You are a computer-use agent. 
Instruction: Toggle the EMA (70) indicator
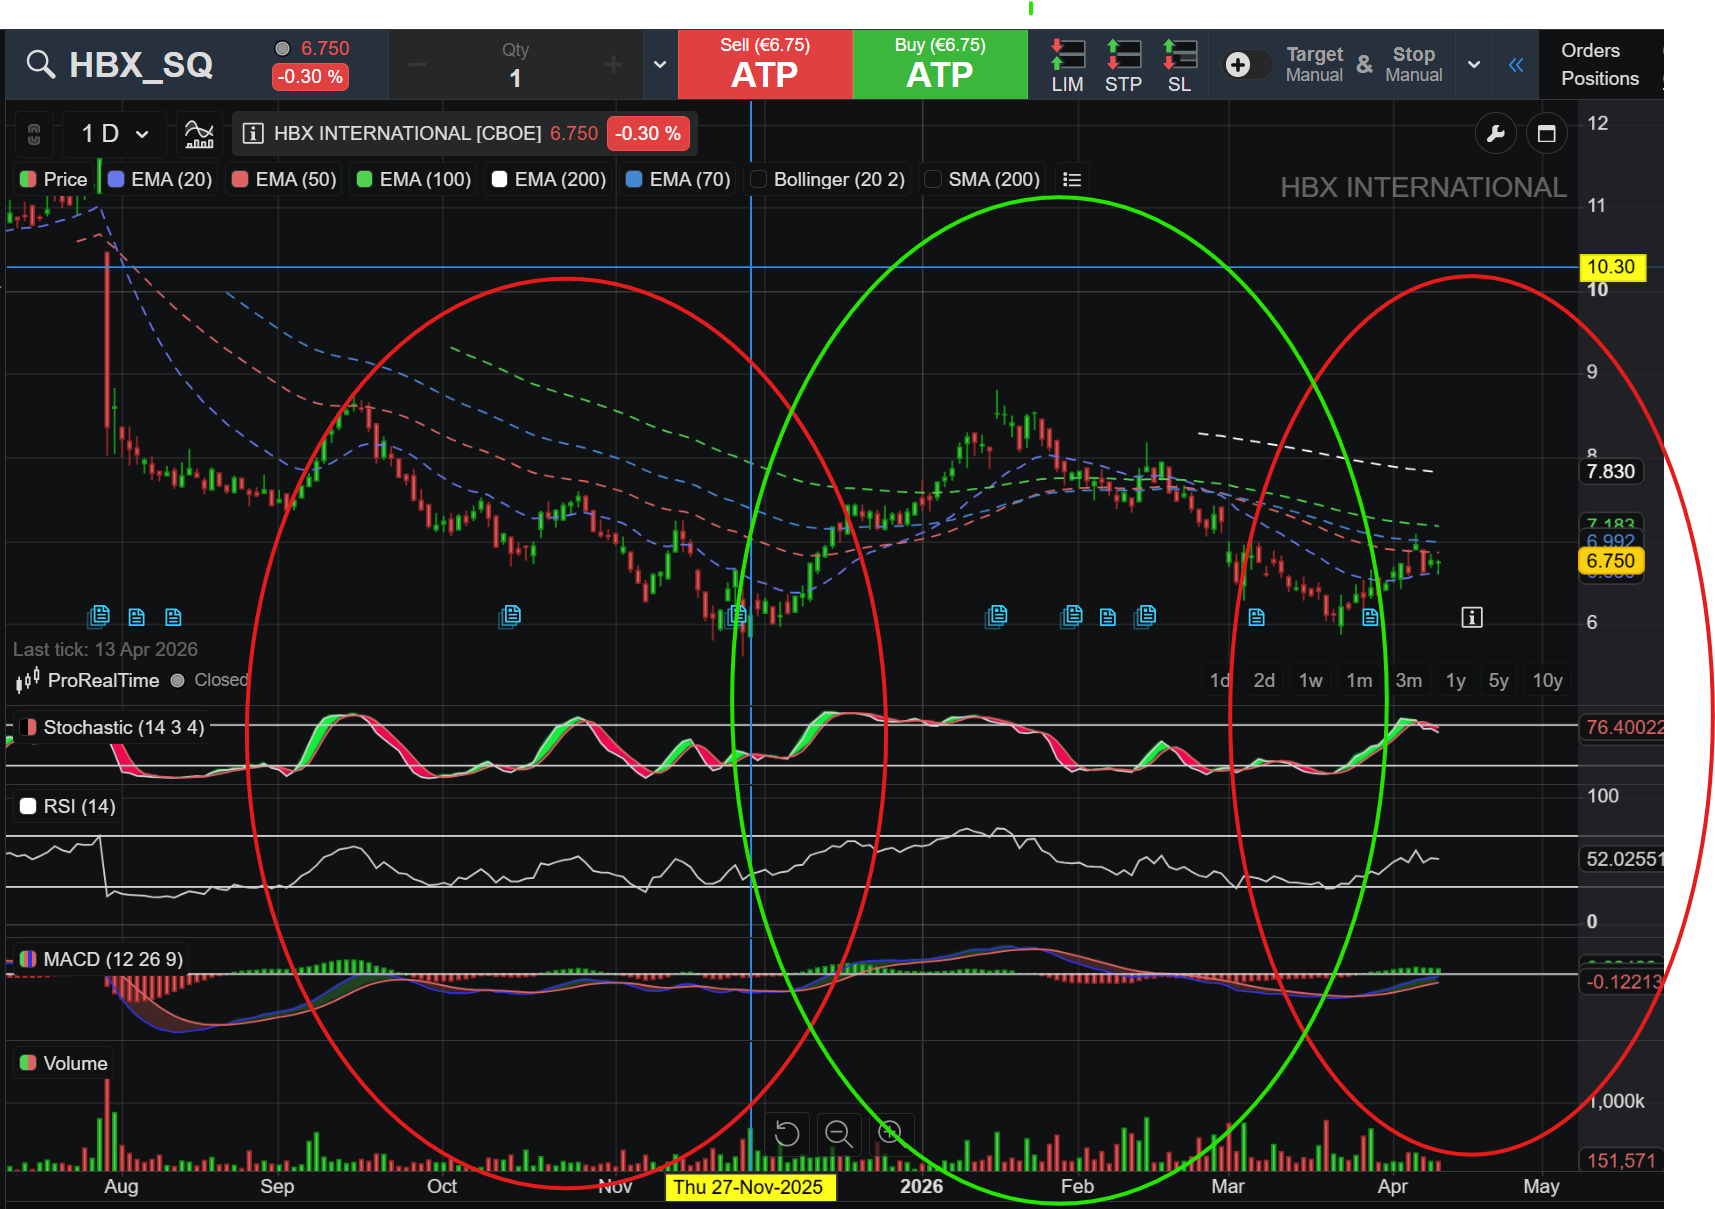click(x=678, y=179)
